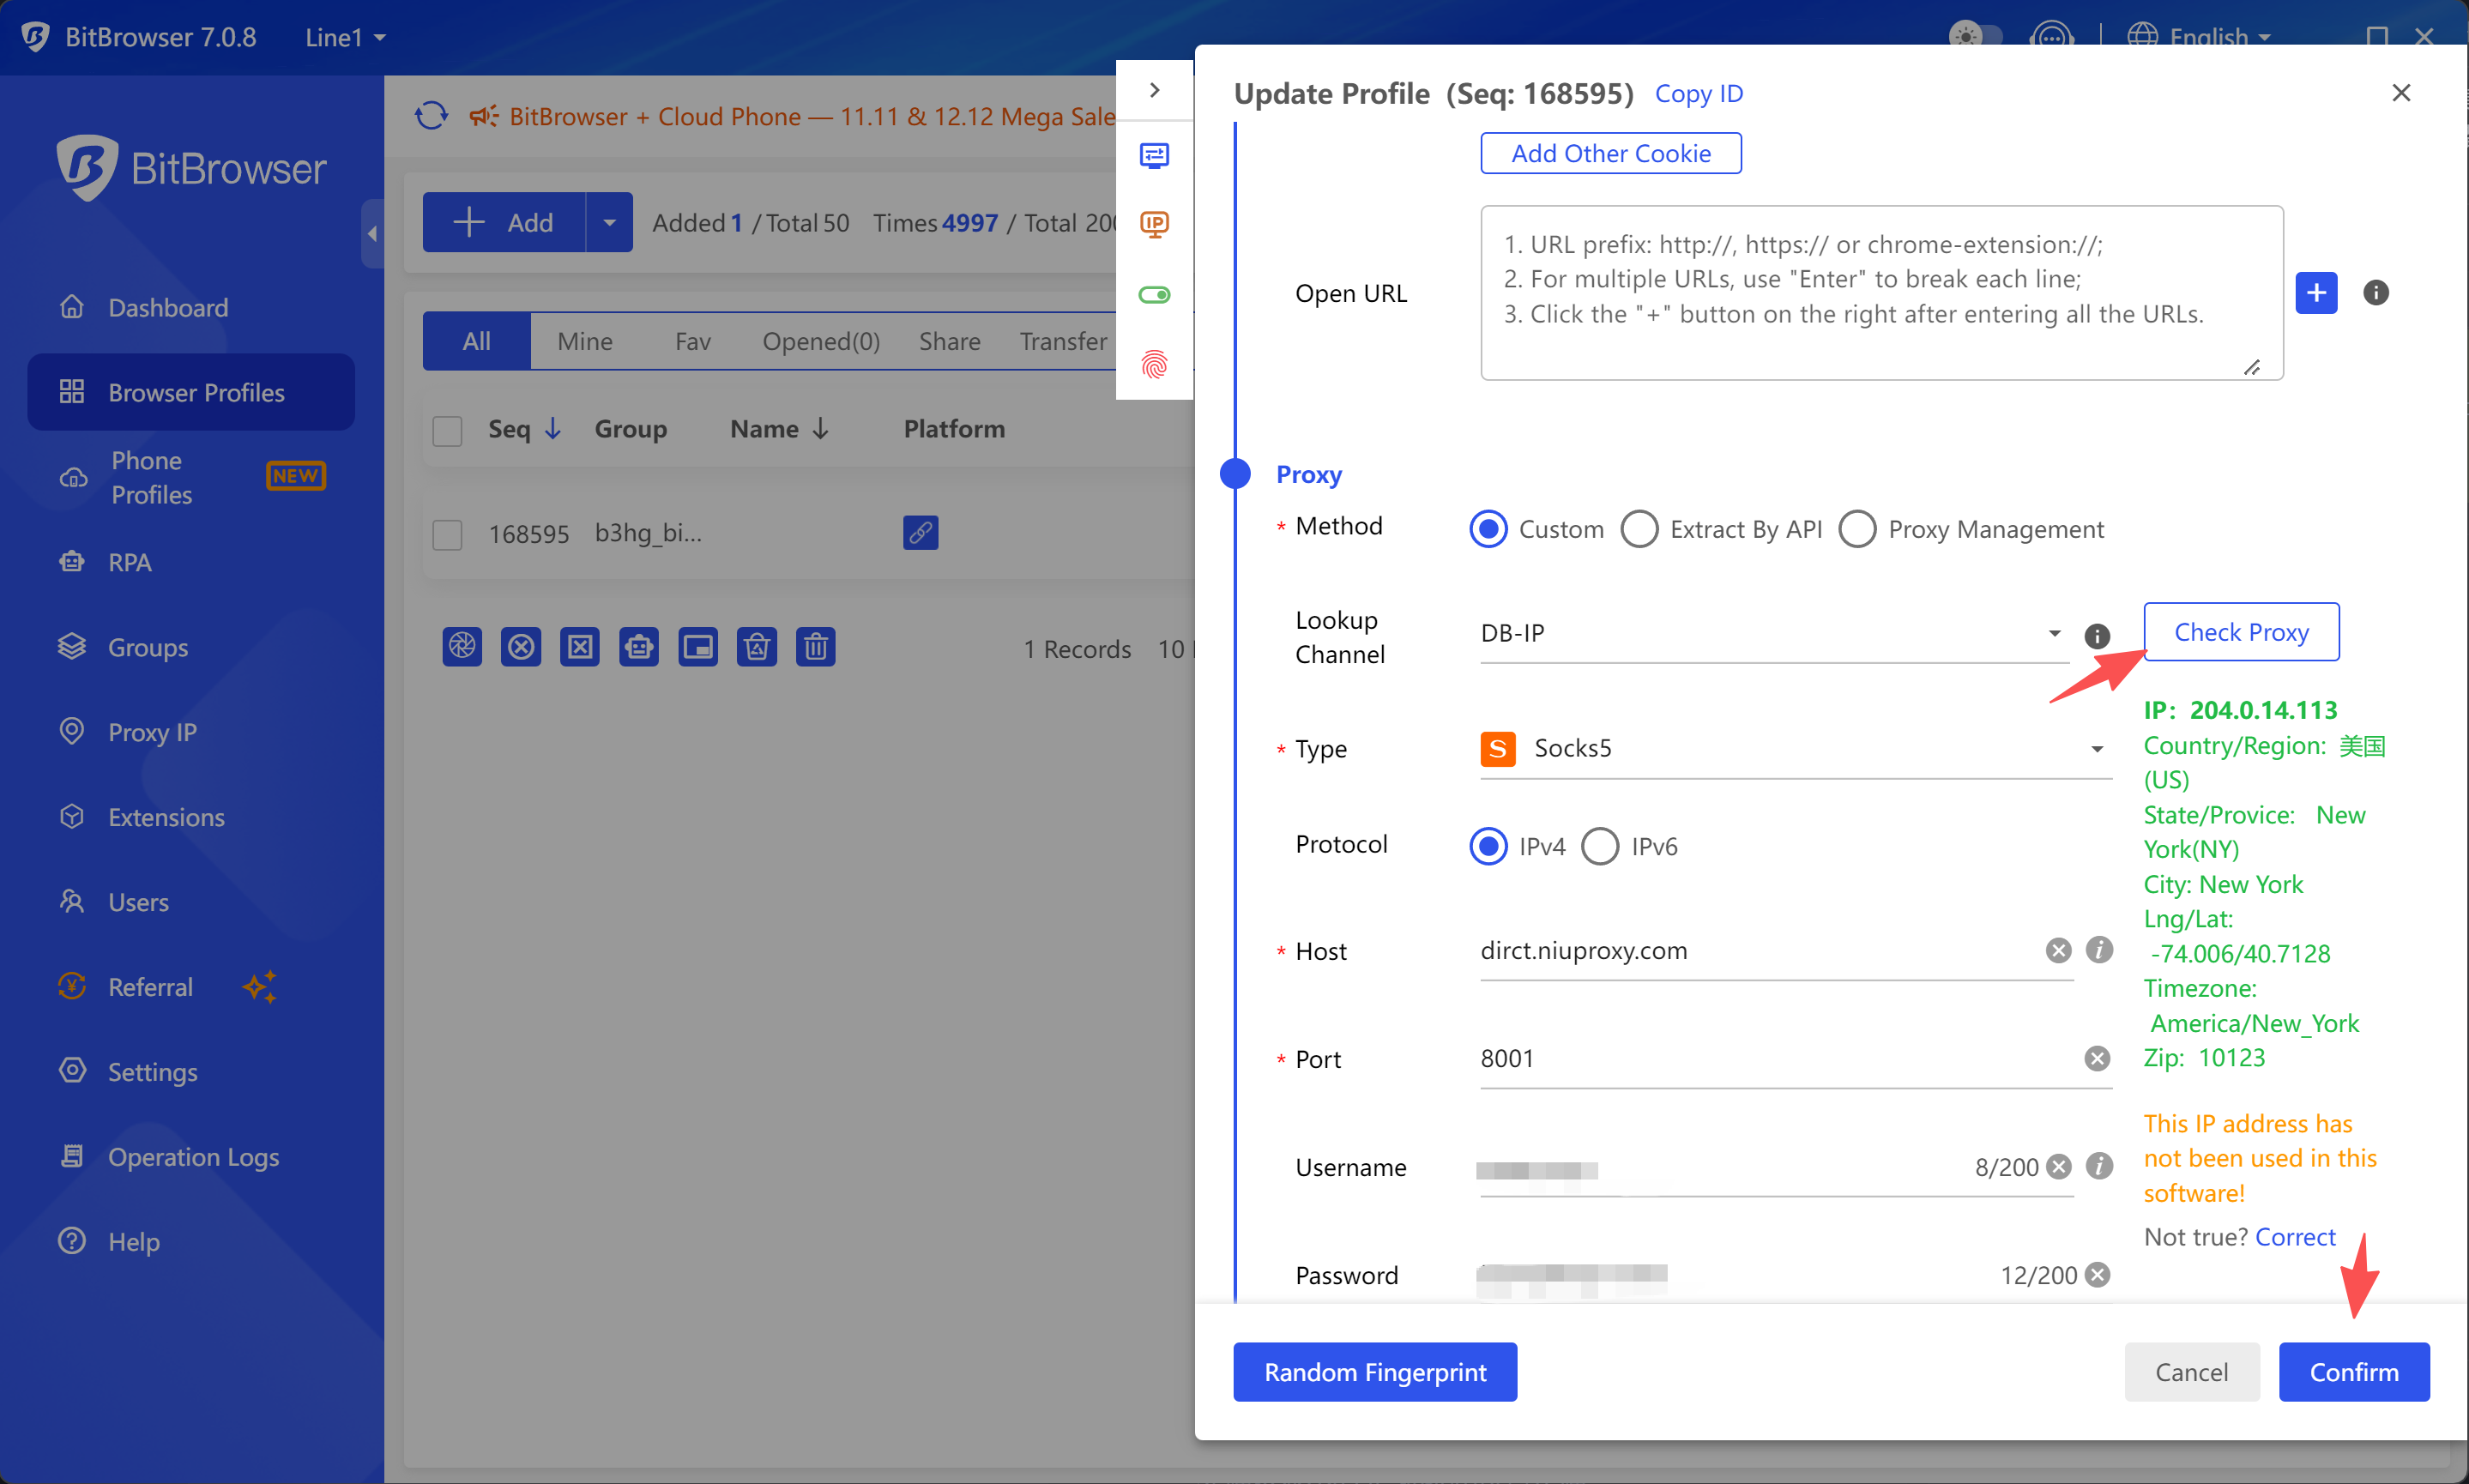Open Phone Profiles in the sidebar

(191, 477)
